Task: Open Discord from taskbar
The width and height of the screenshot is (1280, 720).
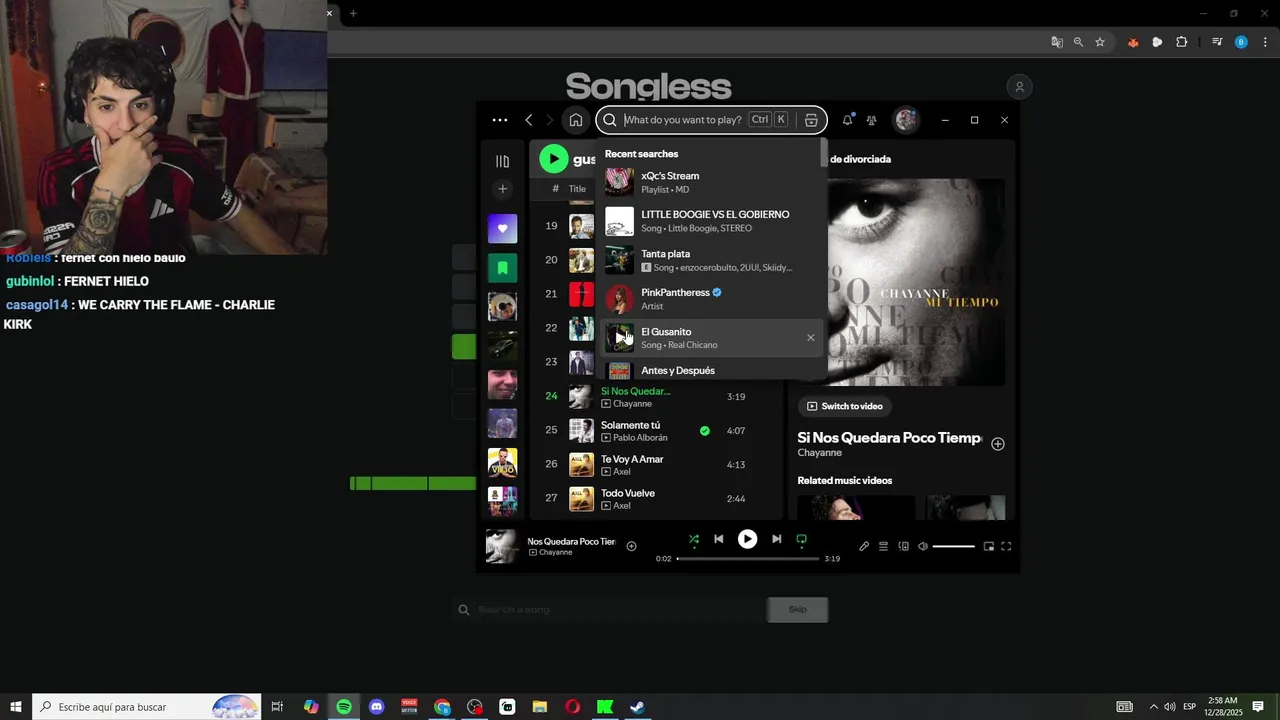Action: coord(377,707)
